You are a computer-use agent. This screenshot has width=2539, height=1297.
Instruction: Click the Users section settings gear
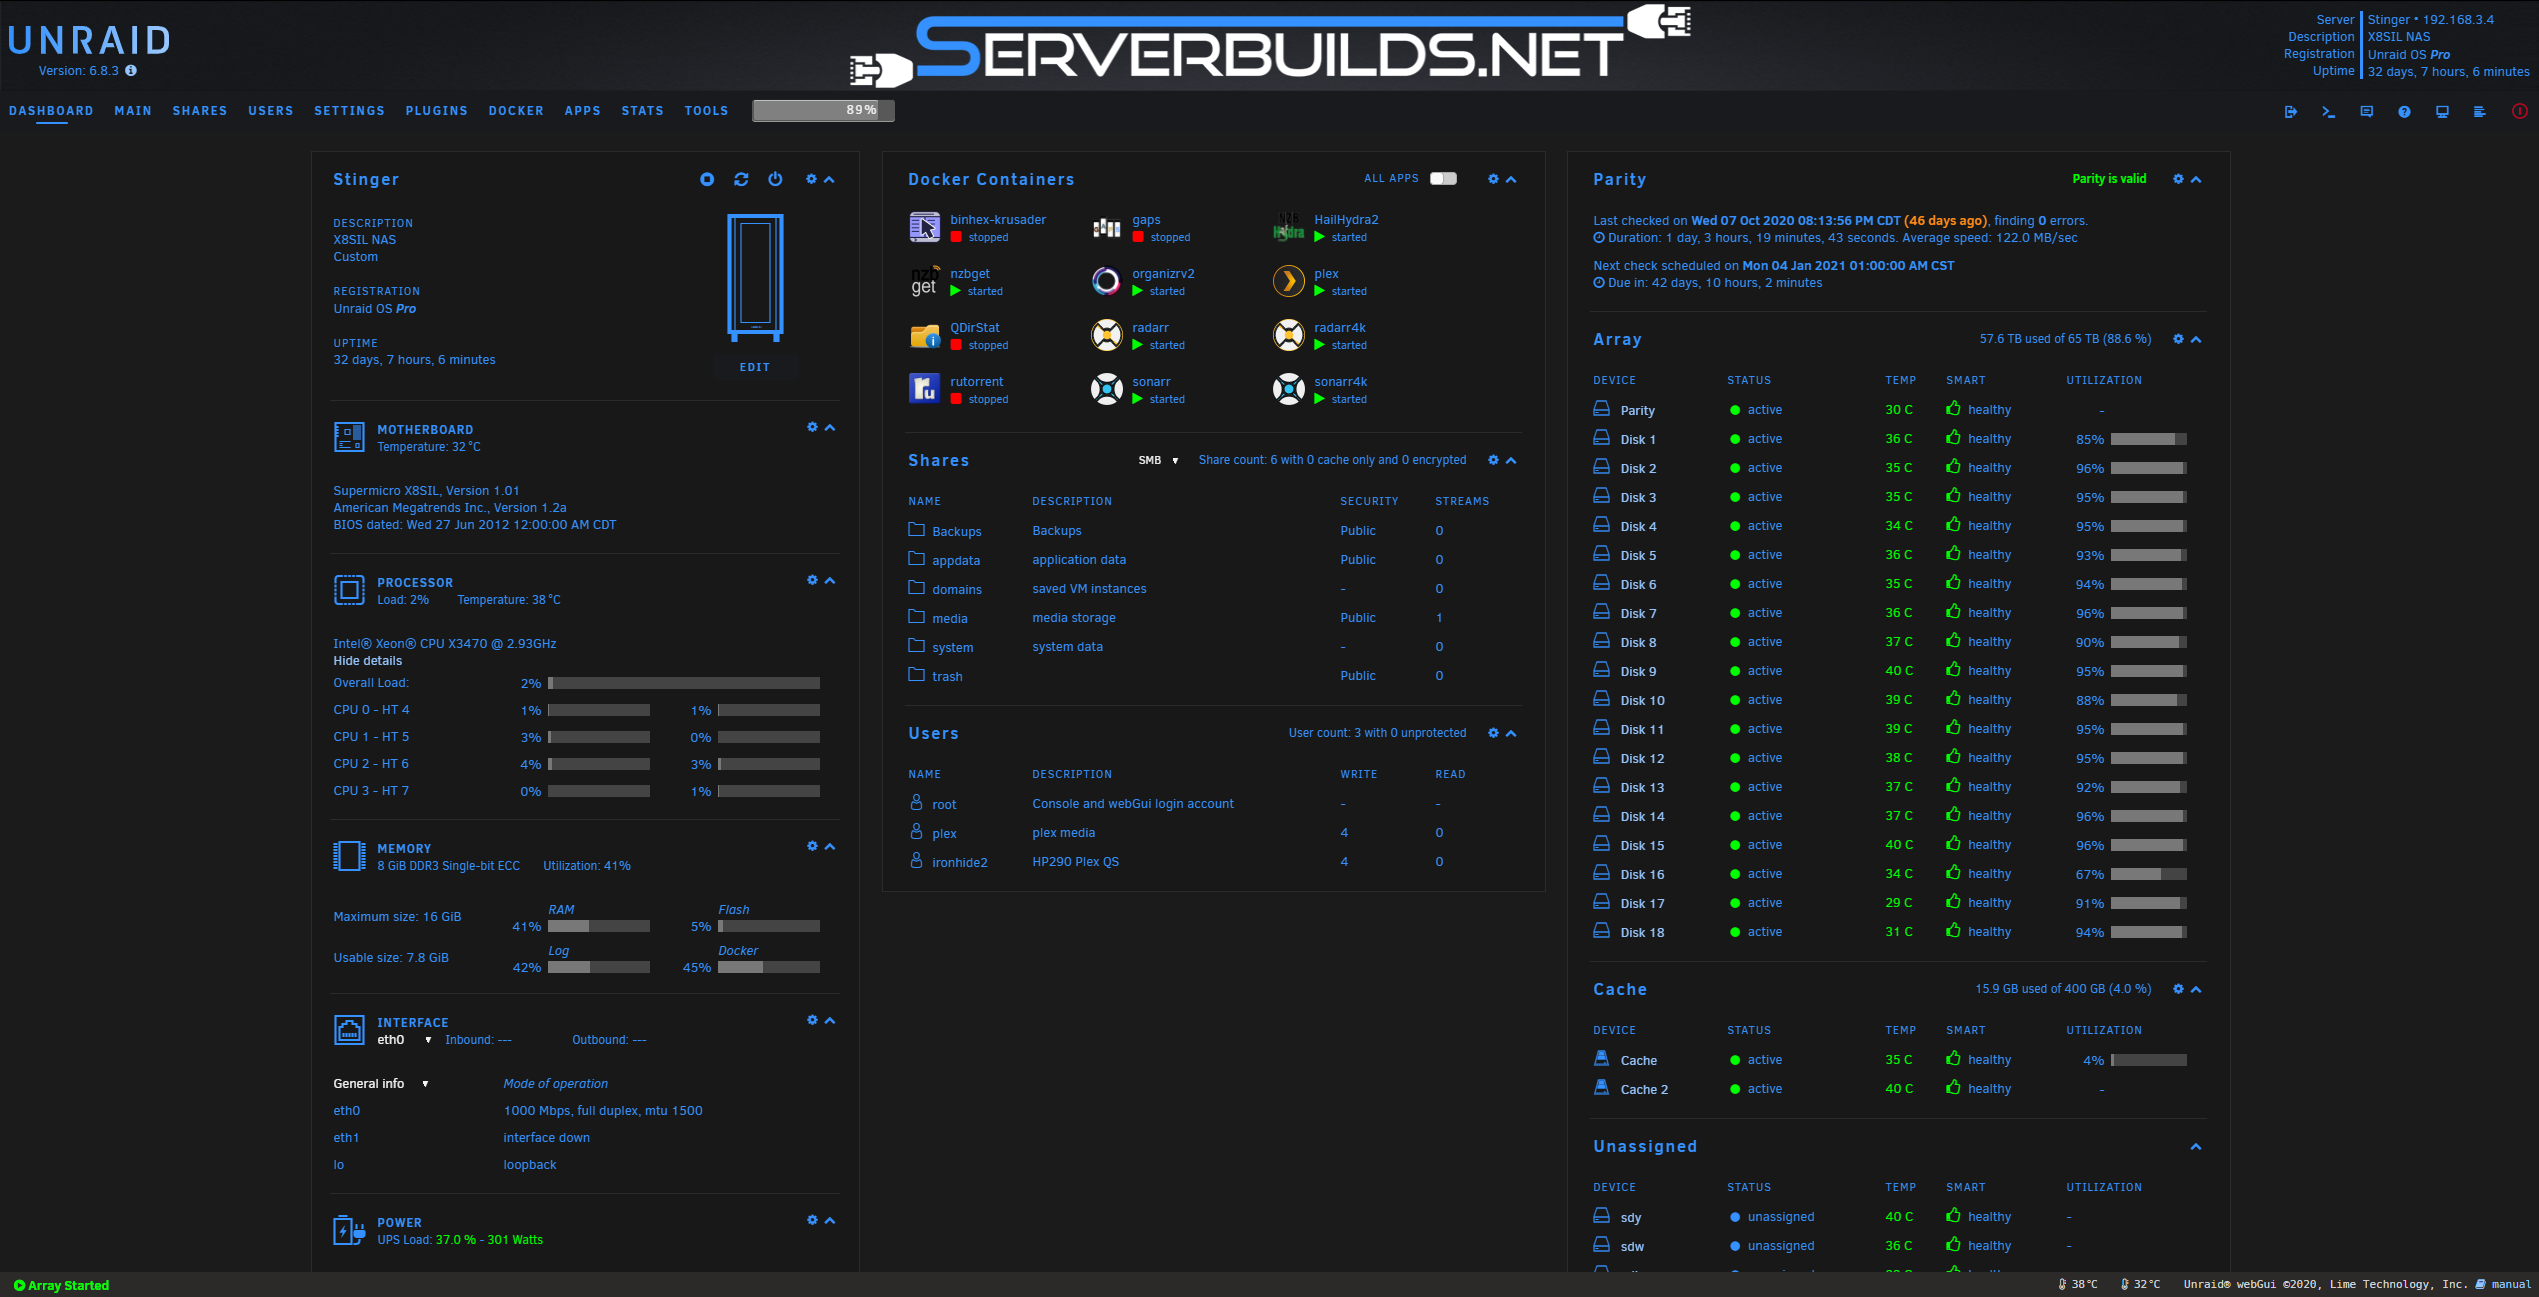point(1493,733)
